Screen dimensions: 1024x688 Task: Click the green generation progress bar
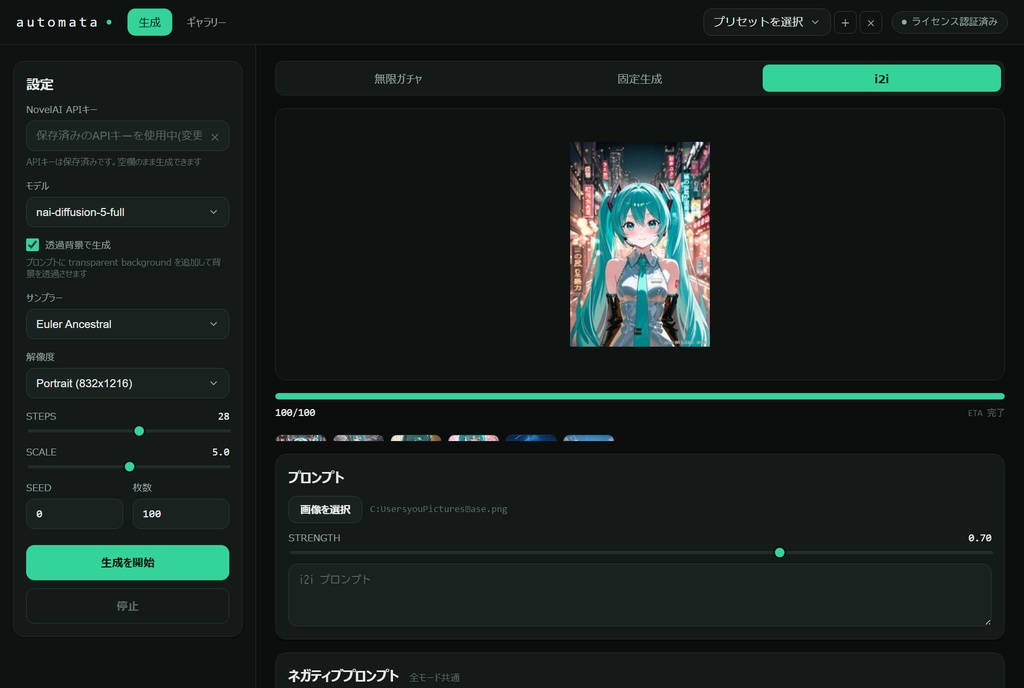click(640, 396)
